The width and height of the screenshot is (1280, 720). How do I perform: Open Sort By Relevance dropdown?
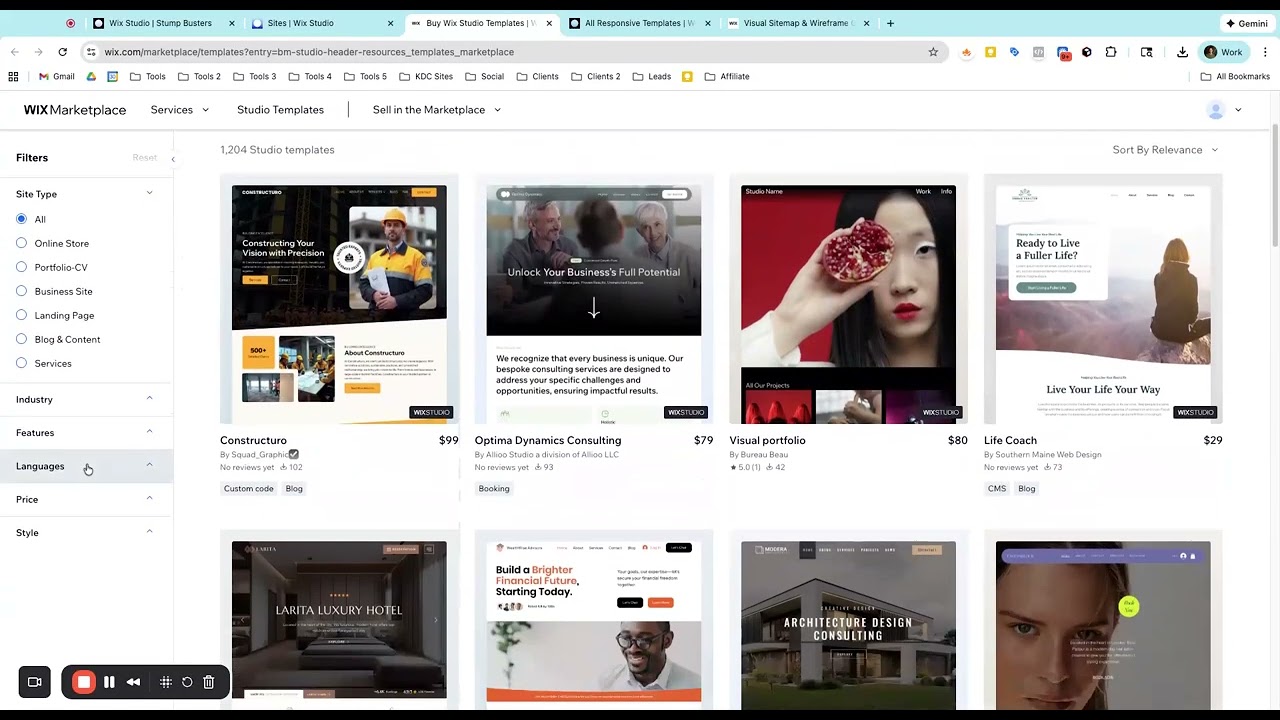(x=1165, y=150)
